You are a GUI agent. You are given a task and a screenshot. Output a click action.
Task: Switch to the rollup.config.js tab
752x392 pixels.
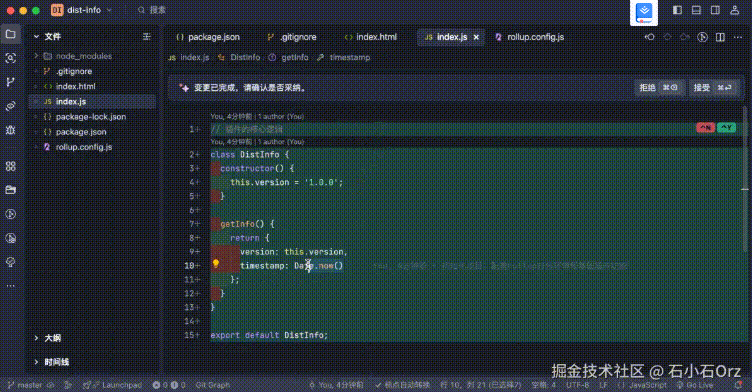(529, 37)
